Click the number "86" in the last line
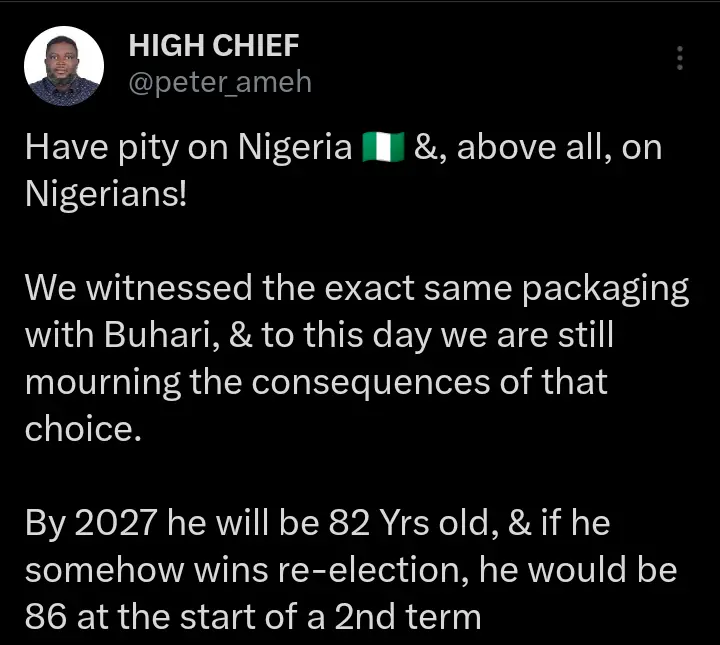This screenshot has height=645, width=720. pos(45,616)
